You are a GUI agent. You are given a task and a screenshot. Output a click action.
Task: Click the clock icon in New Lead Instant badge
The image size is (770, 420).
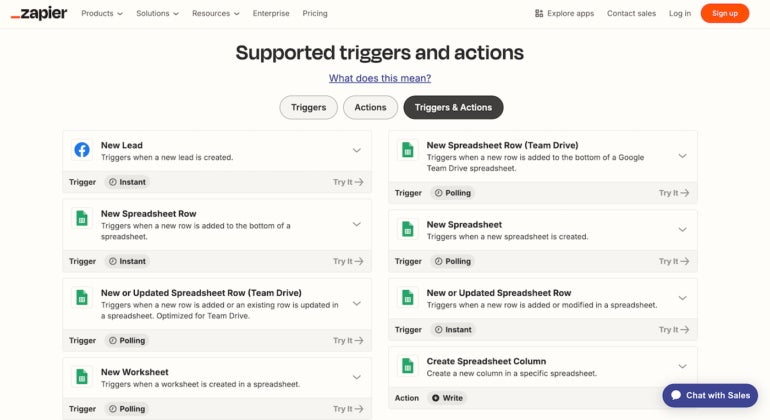(112, 182)
